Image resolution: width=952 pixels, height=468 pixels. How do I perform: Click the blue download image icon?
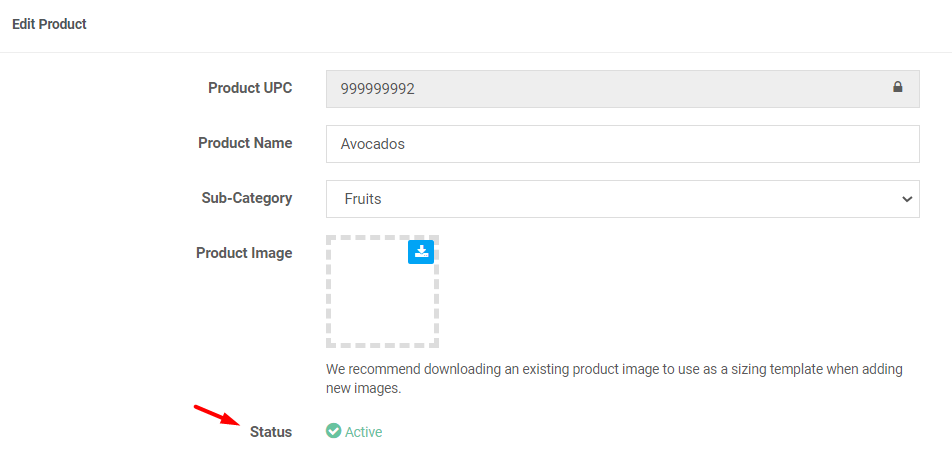tap(421, 251)
